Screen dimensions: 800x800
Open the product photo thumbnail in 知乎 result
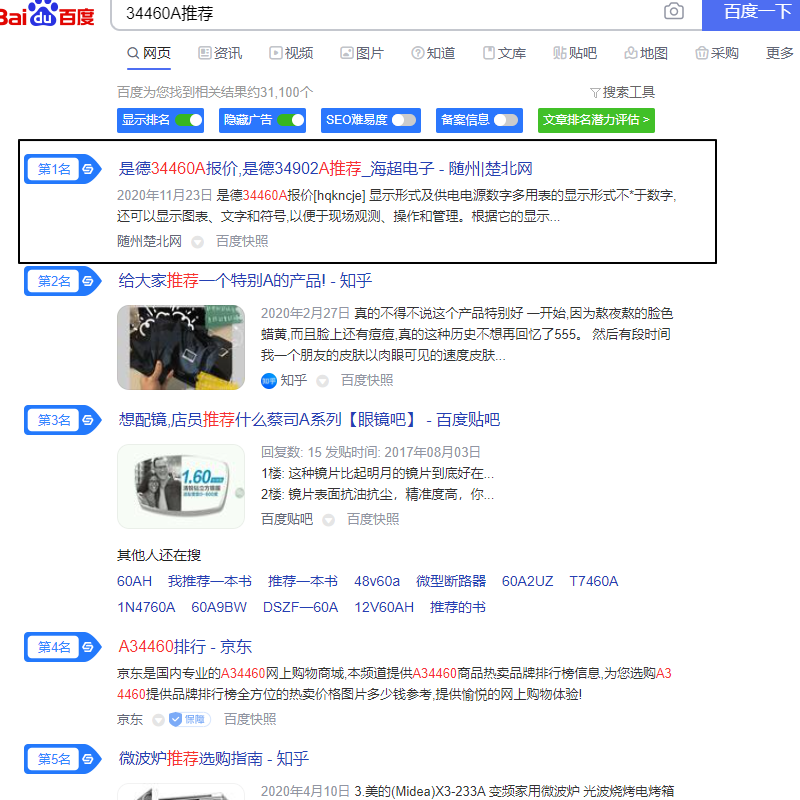tap(181, 347)
